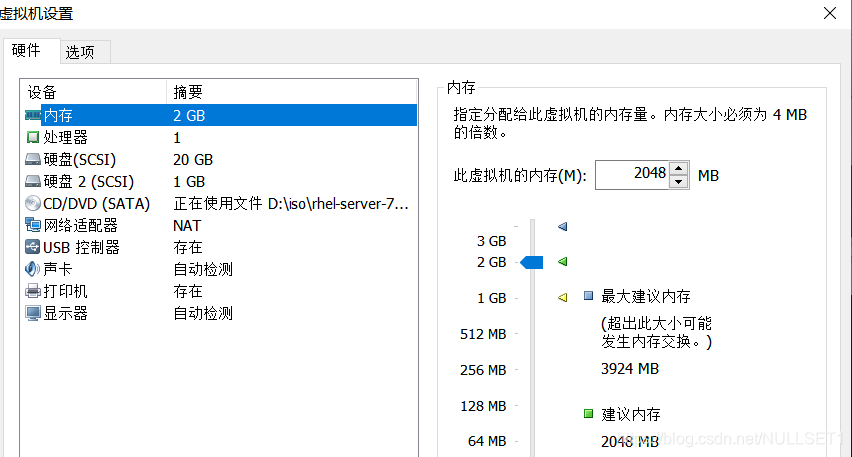
Task: Select the 打印机 row
Action: pyautogui.click(x=219, y=291)
